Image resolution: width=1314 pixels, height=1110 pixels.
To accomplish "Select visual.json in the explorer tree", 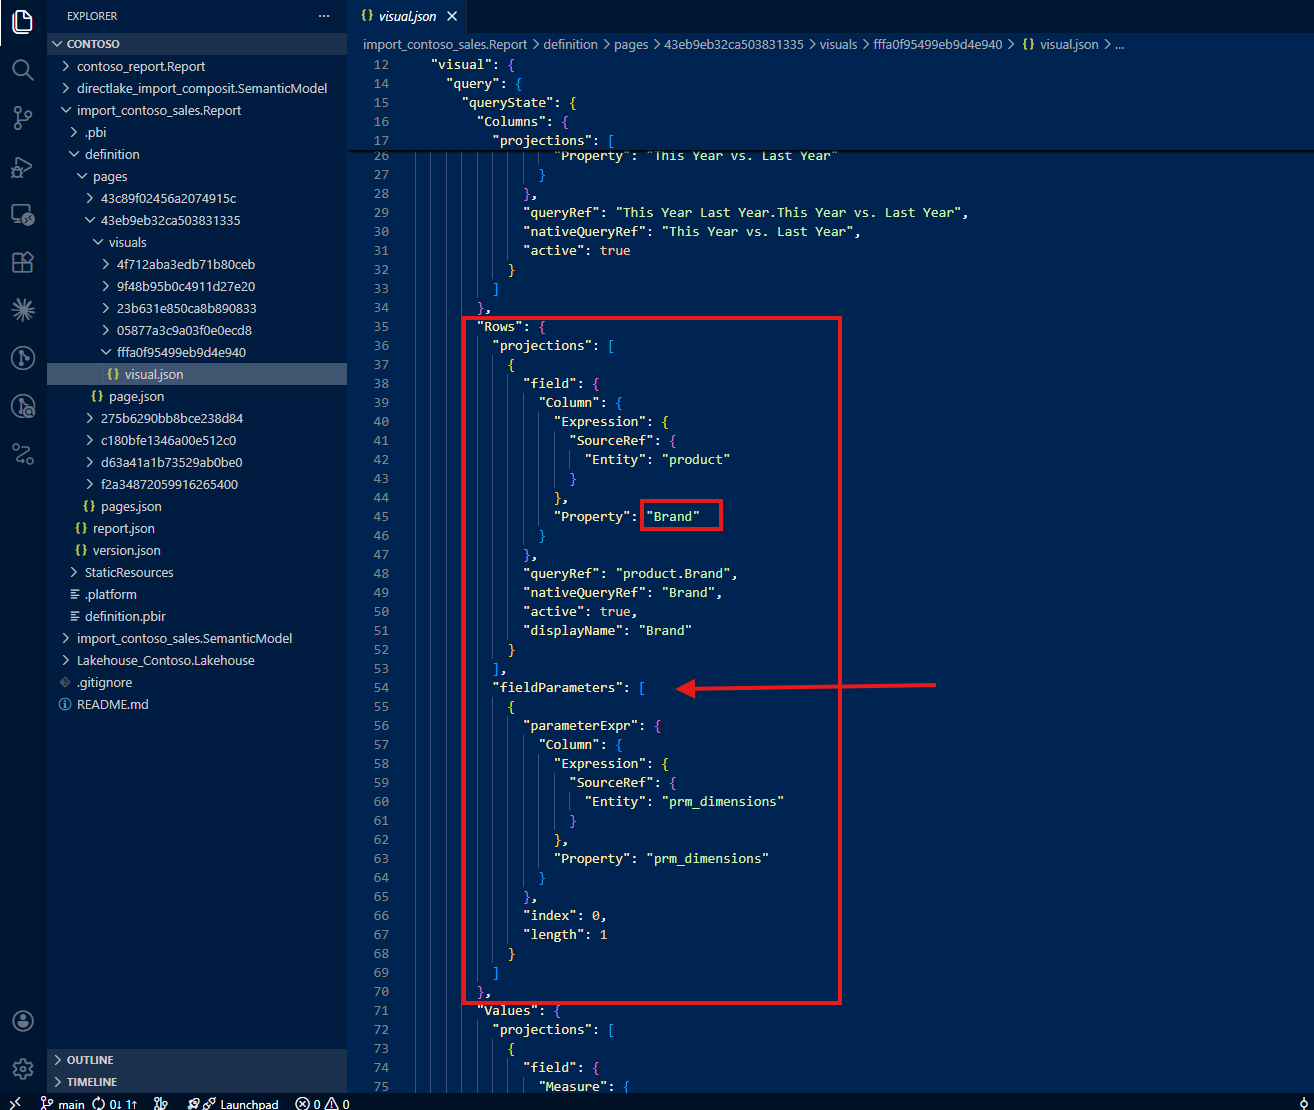I will [197, 374].
